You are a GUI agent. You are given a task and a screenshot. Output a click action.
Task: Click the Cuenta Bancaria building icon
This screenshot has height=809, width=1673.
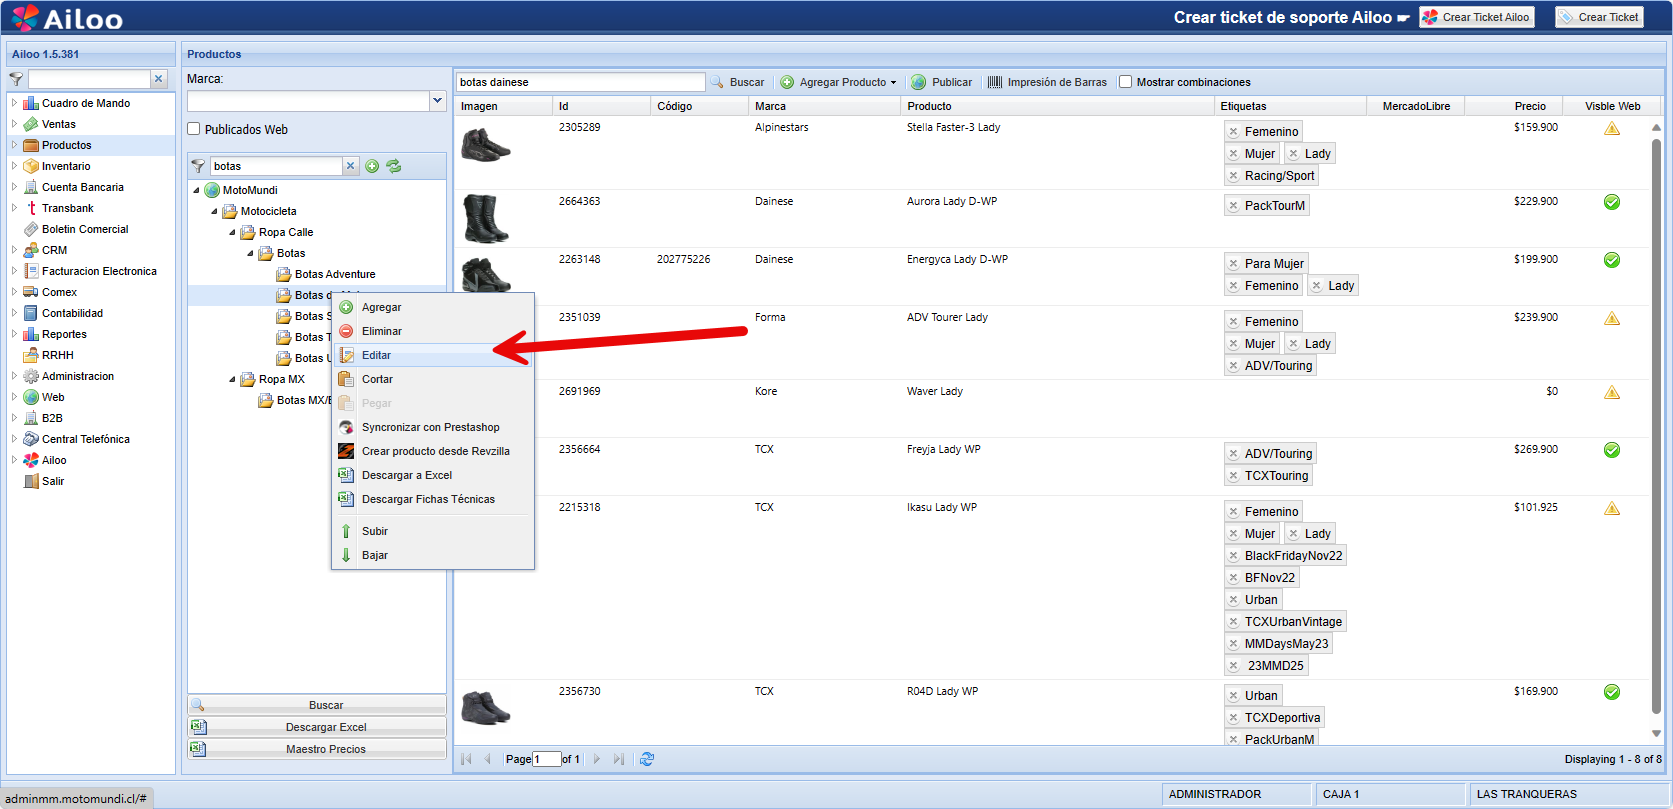[31, 187]
